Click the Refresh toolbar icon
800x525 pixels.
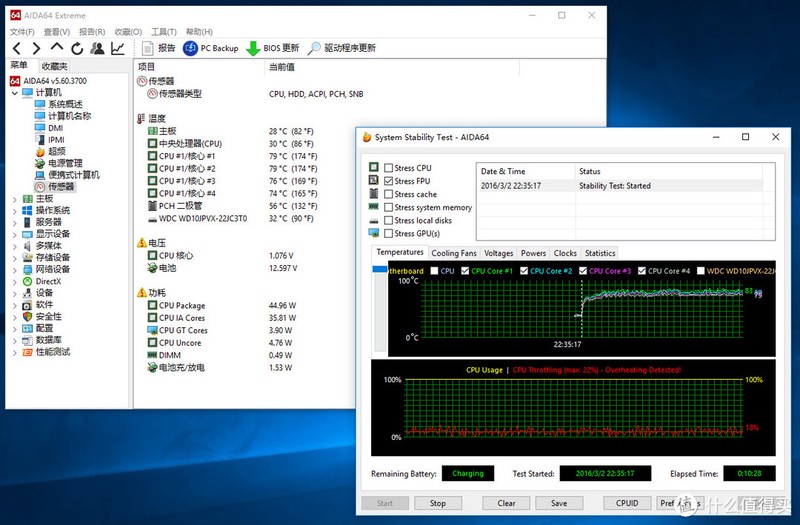(77, 48)
